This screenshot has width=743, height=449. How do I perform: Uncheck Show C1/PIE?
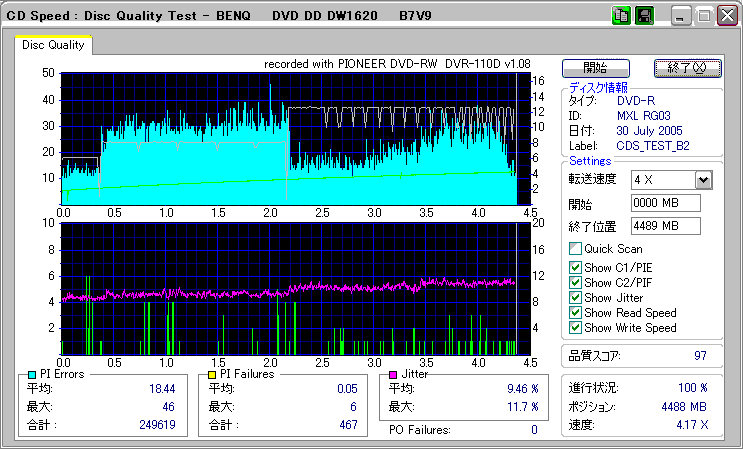575,267
